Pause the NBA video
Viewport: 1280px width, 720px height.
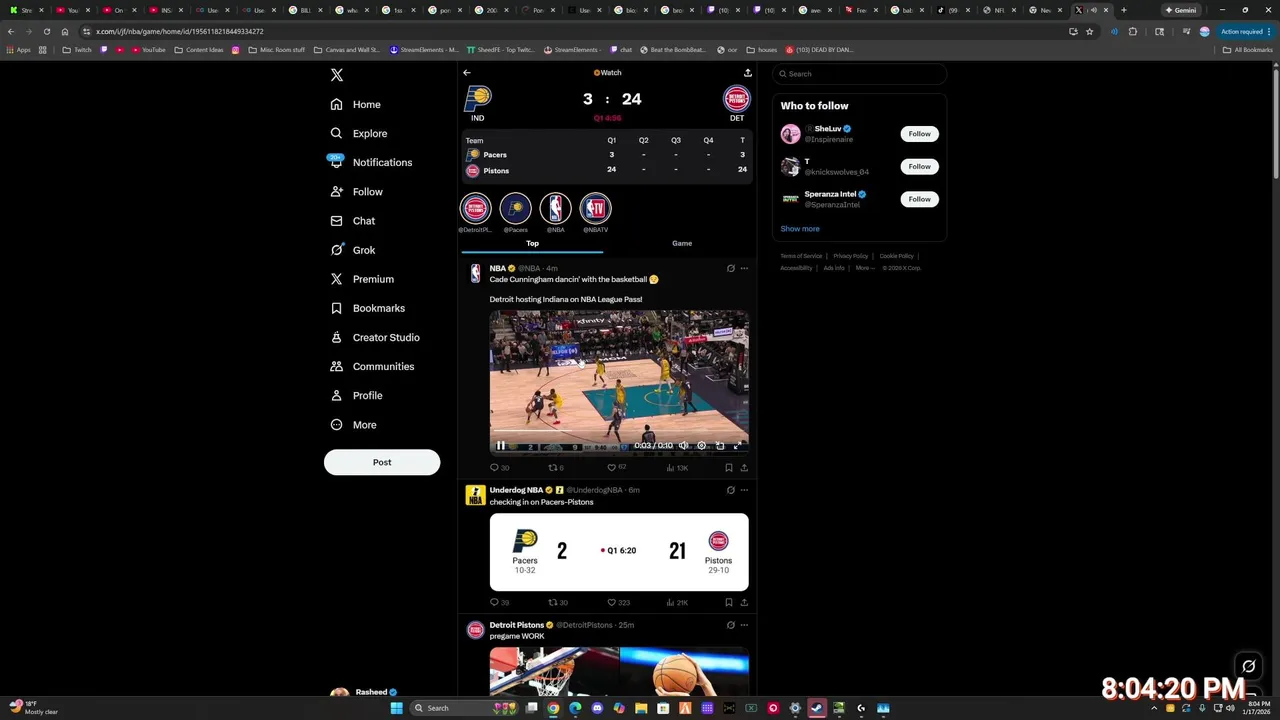point(501,446)
